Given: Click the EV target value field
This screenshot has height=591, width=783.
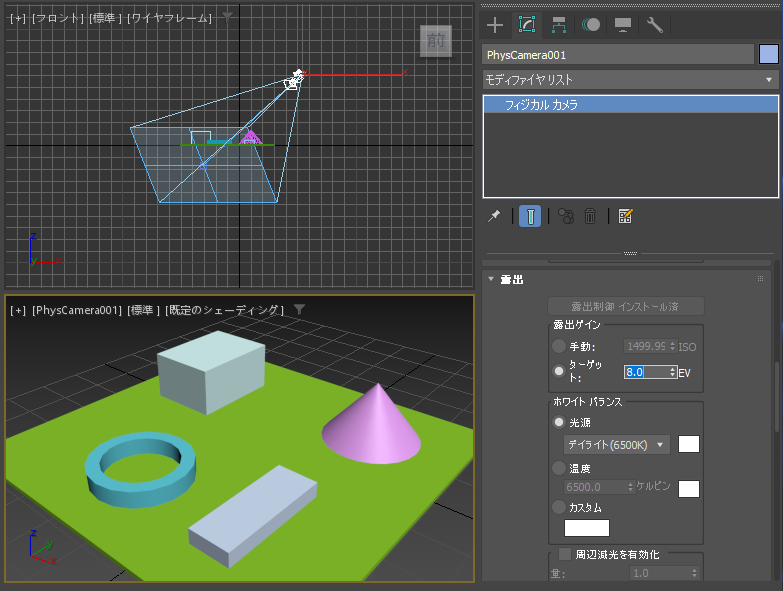Looking at the screenshot, I should point(646,372).
